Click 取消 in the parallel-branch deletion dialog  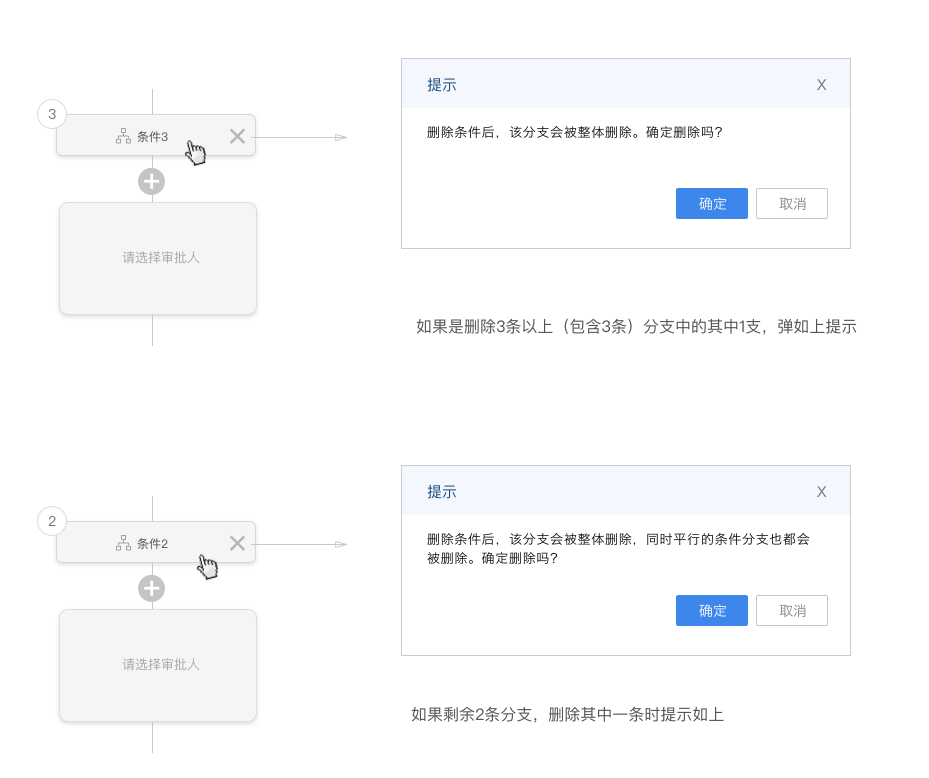(792, 611)
